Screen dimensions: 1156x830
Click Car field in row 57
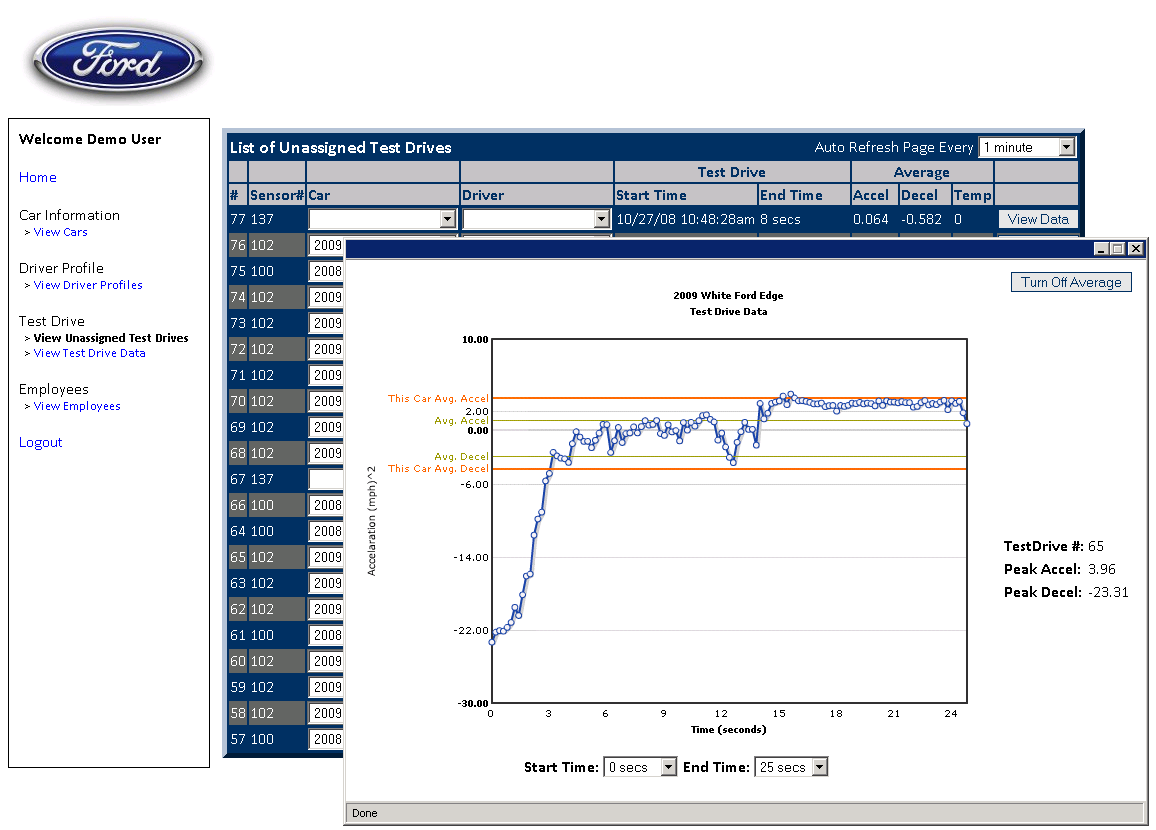tap(326, 739)
